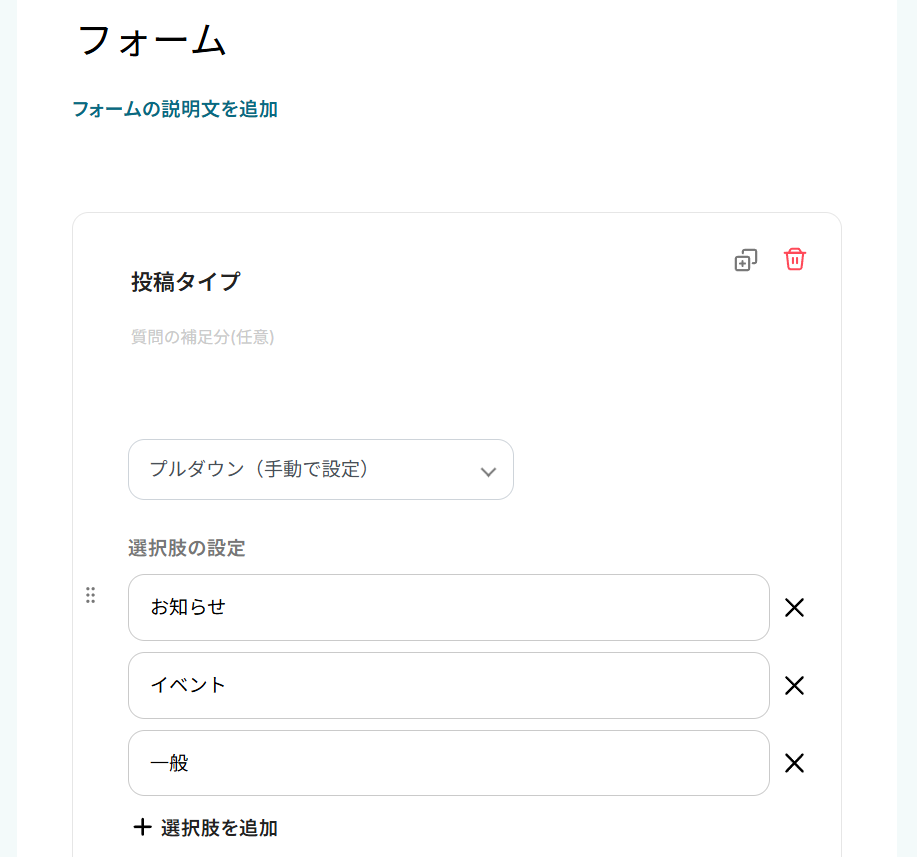Click the 投稿タイプ question title
The height and width of the screenshot is (857, 917).
coord(185,282)
